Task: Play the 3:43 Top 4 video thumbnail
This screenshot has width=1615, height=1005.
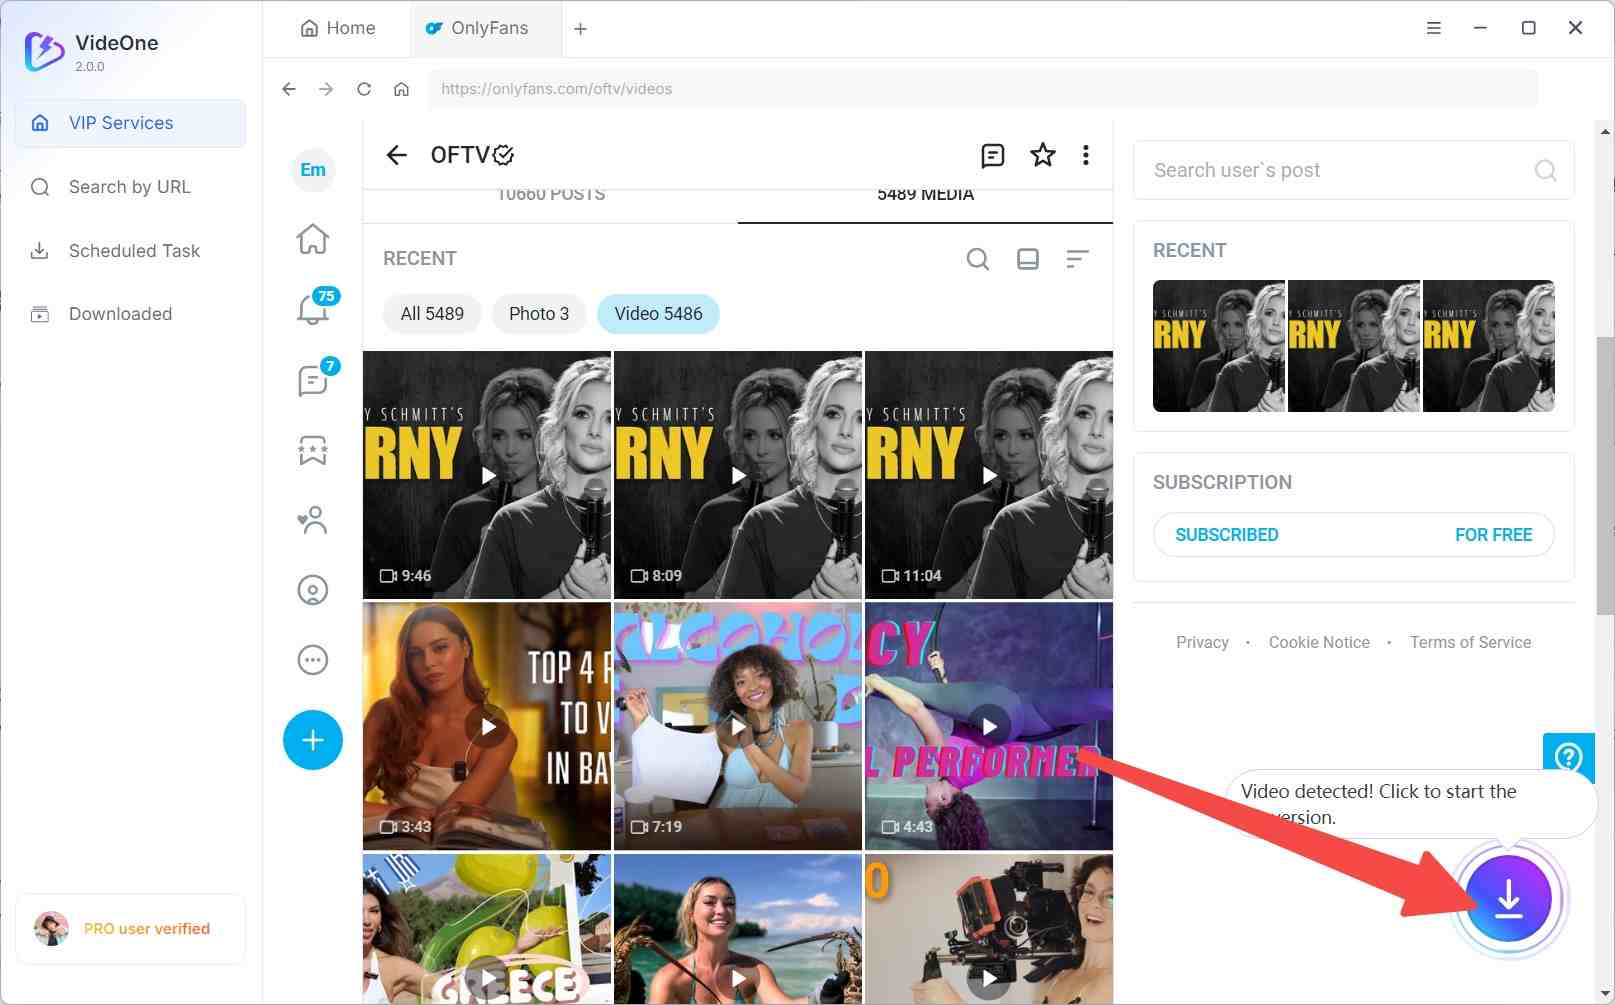Action: coord(487,726)
